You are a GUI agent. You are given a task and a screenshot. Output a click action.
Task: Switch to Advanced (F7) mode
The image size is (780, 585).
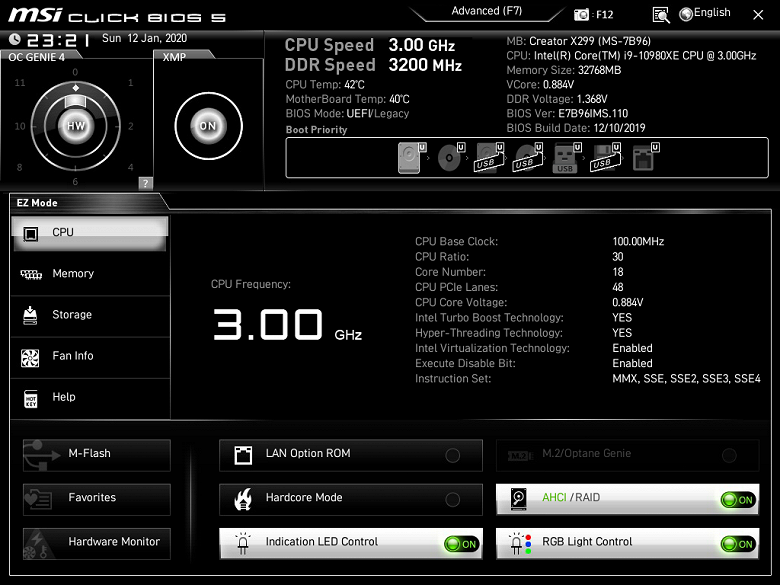(x=487, y=11)
